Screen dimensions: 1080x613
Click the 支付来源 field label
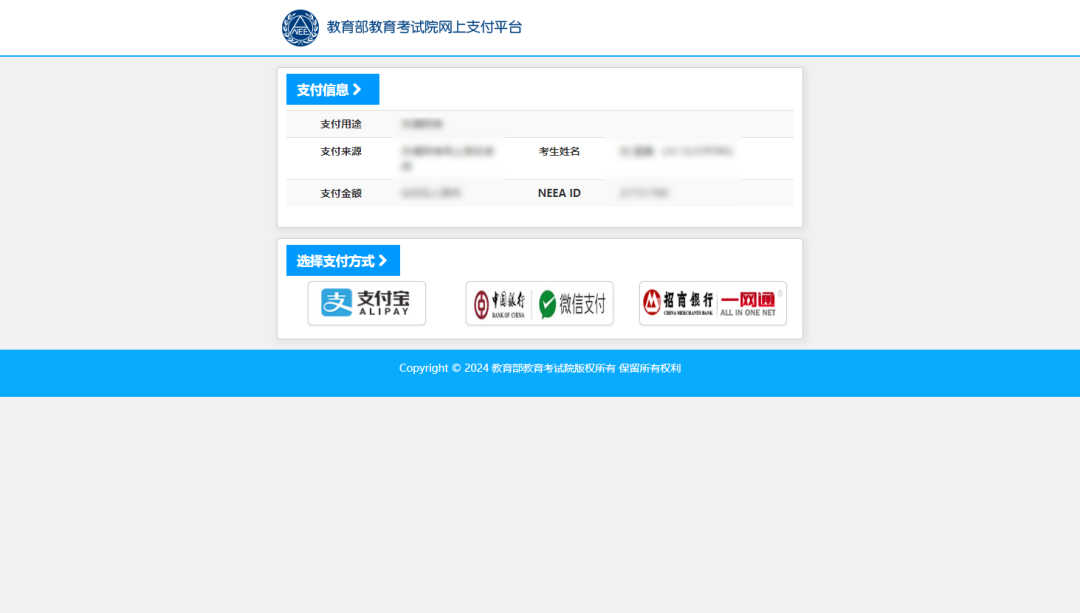(x=341, y=152)
